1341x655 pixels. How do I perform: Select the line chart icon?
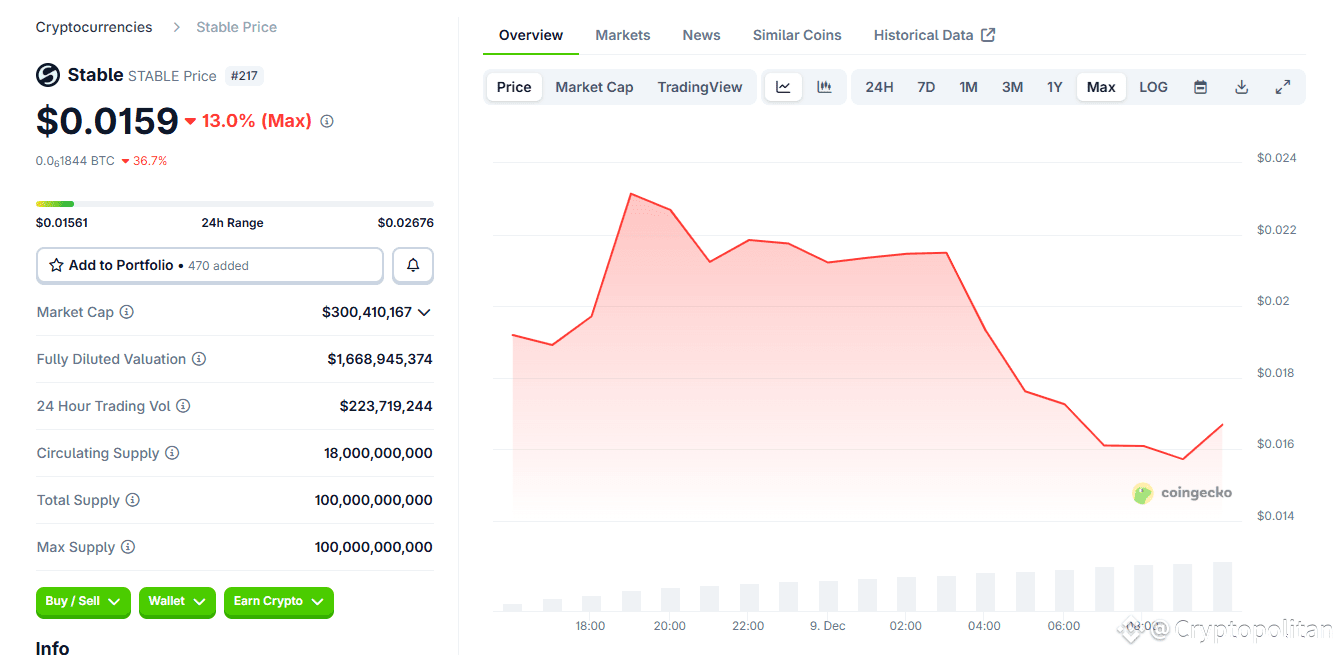783,87
